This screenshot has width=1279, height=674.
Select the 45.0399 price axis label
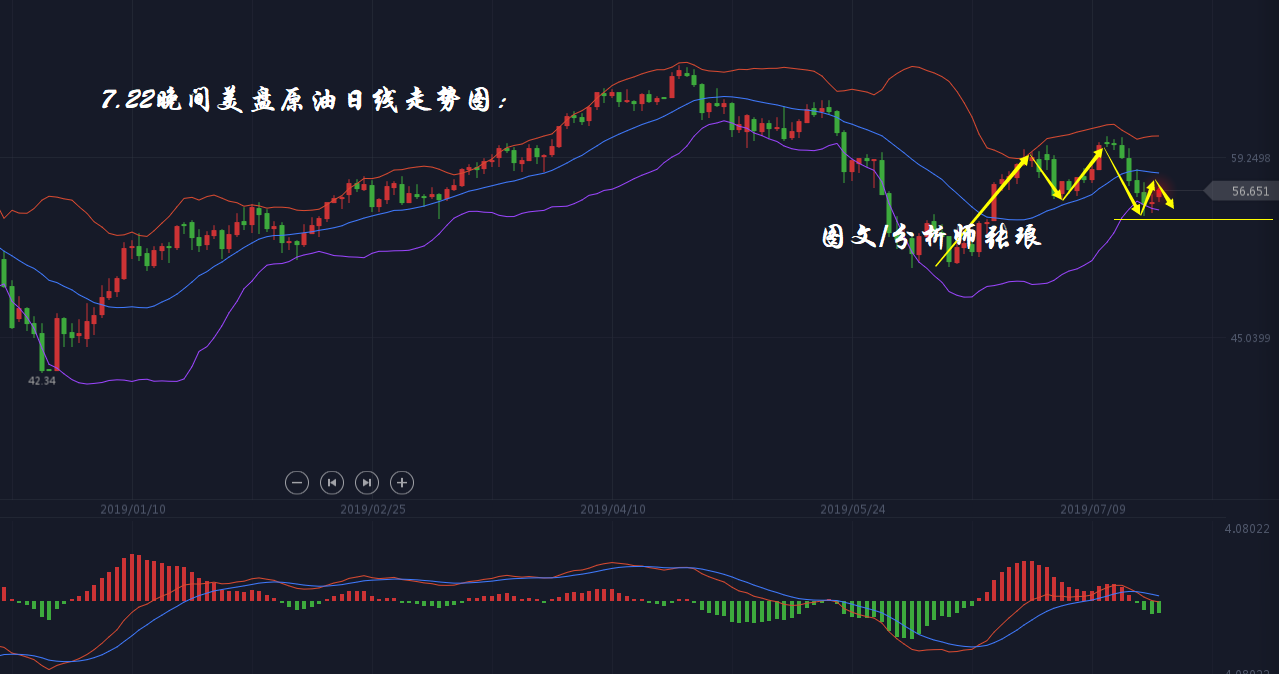coord(1250,338)
